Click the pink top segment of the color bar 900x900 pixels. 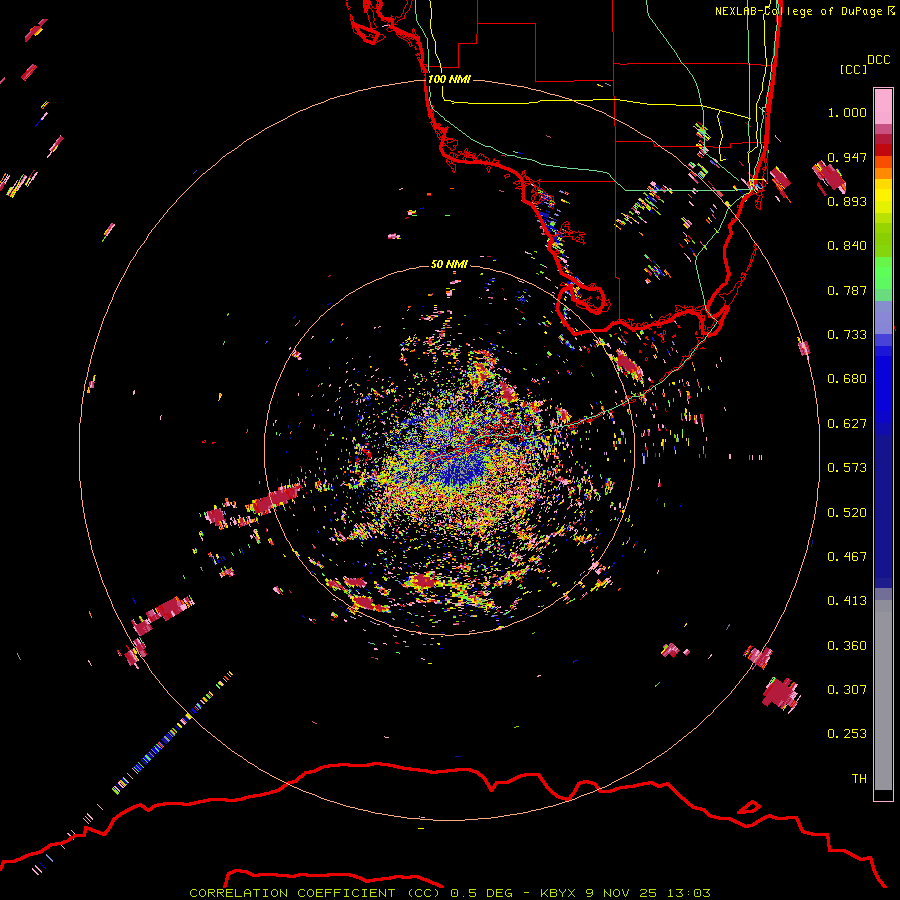(883, 107)
